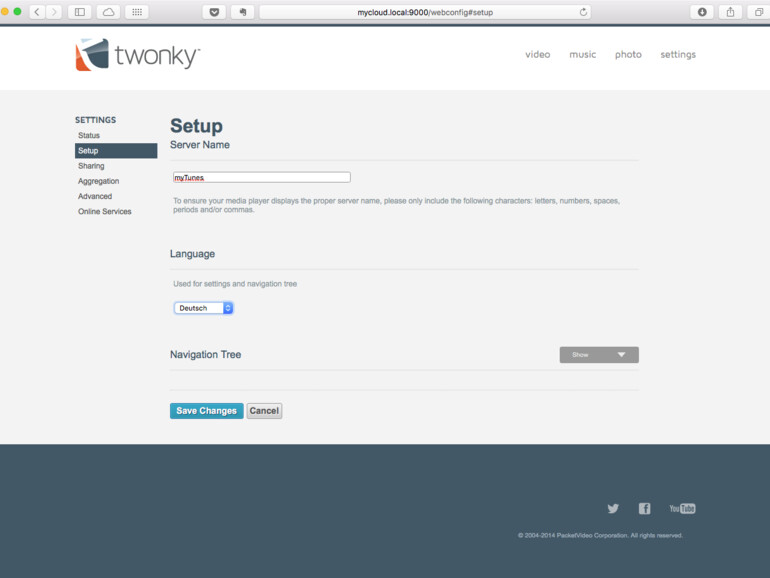The image size is (770, 578).
Task: Click the green maximize window button
Action: (x=17, y=12)
